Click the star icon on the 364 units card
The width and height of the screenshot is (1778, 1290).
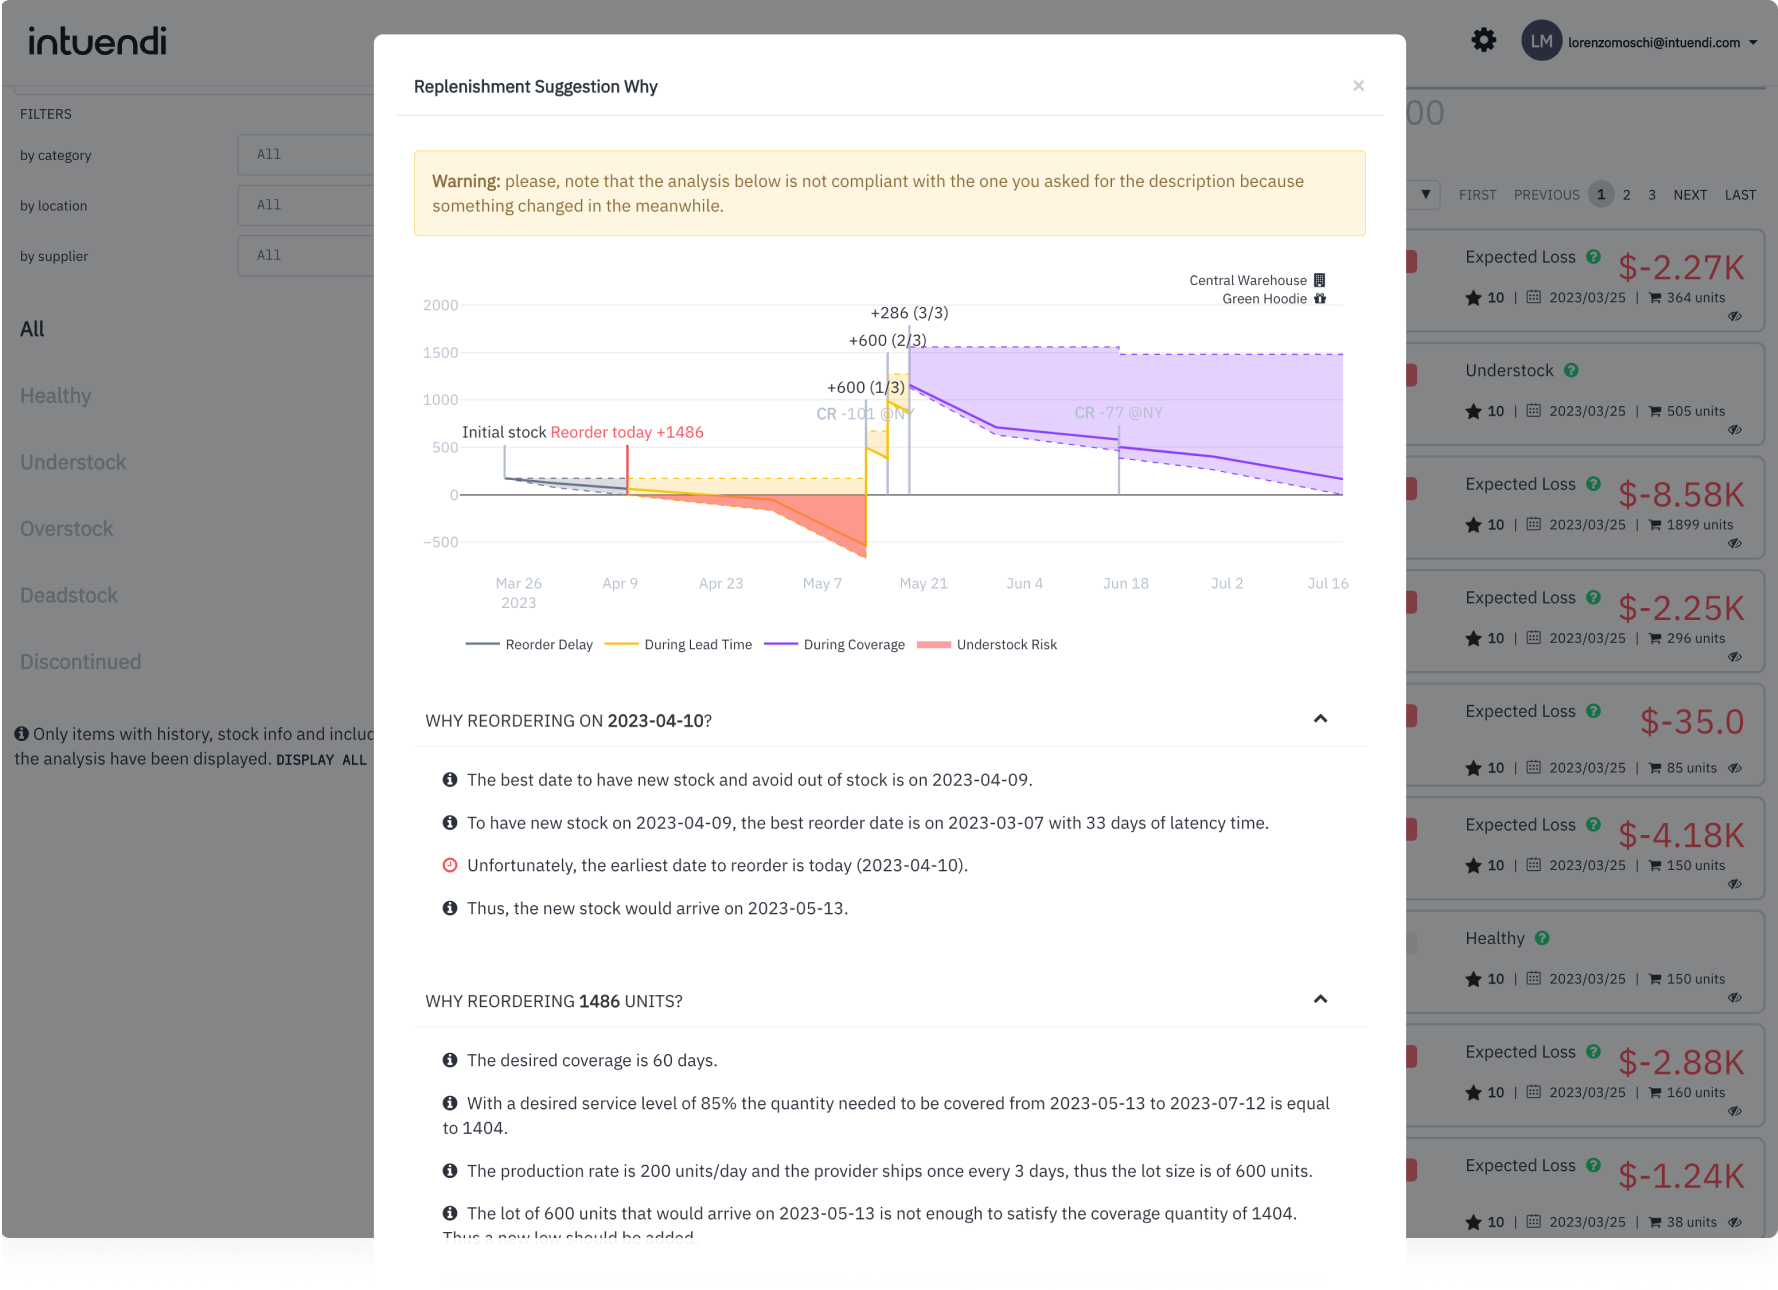click(x=1473, y=298)
